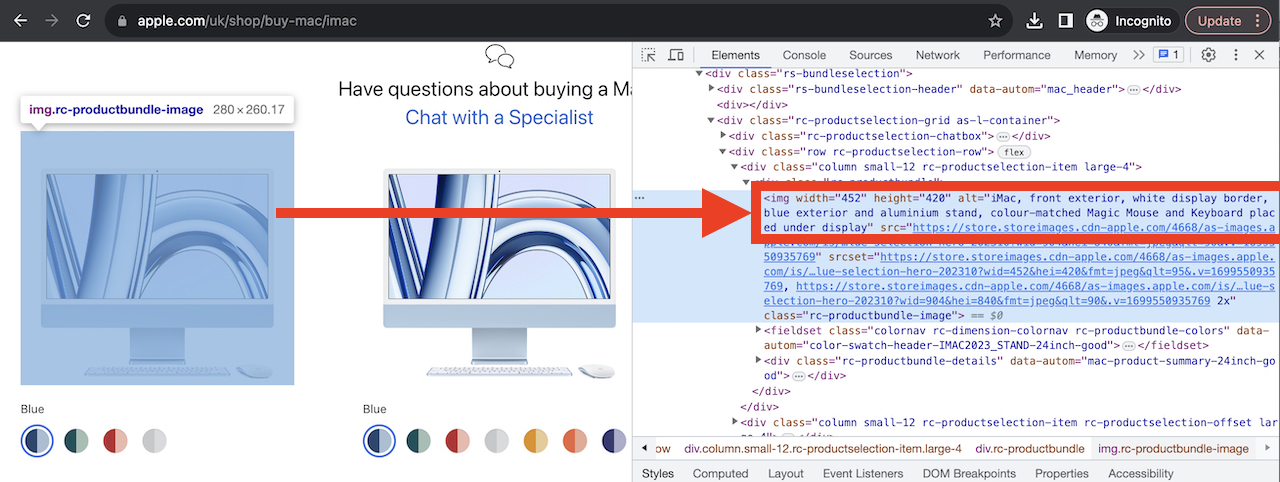
Task: Switch to the Computed pane tab
Action: [720, 473]
